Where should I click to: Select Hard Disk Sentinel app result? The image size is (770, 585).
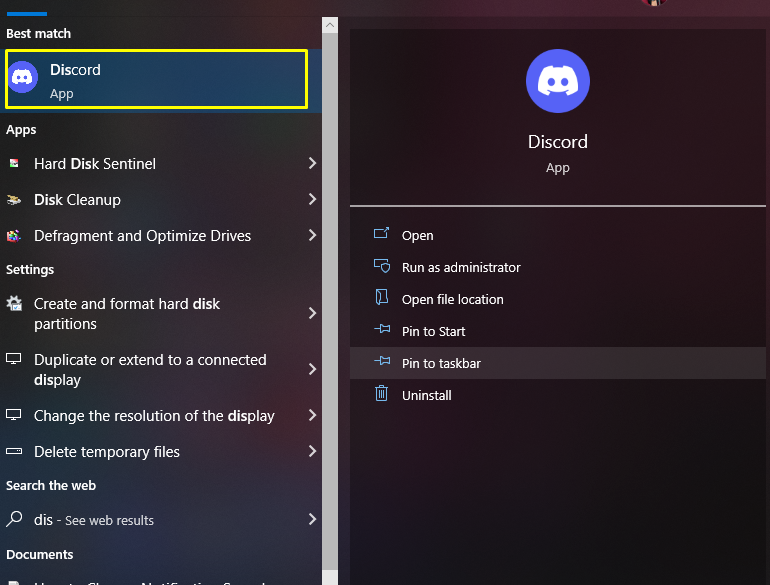click(161, 164)
